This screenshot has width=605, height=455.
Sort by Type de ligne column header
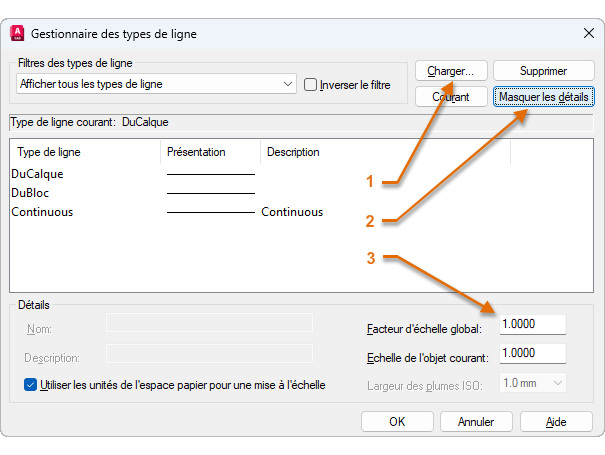tap(50, 152)
